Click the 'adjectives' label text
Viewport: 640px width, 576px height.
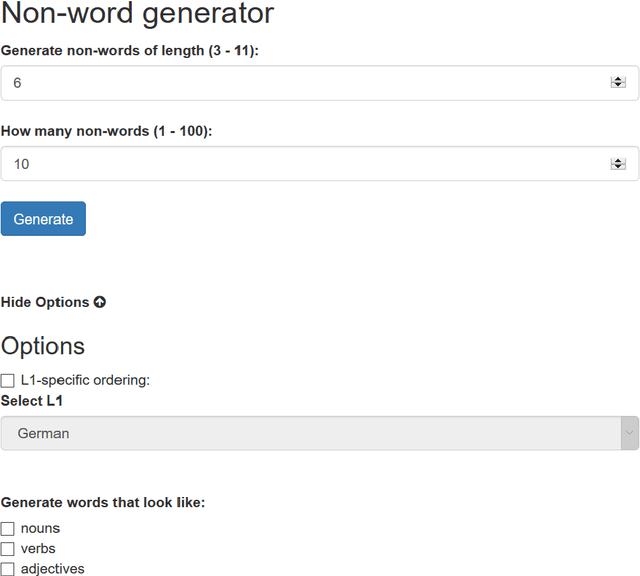click(52, 569)
